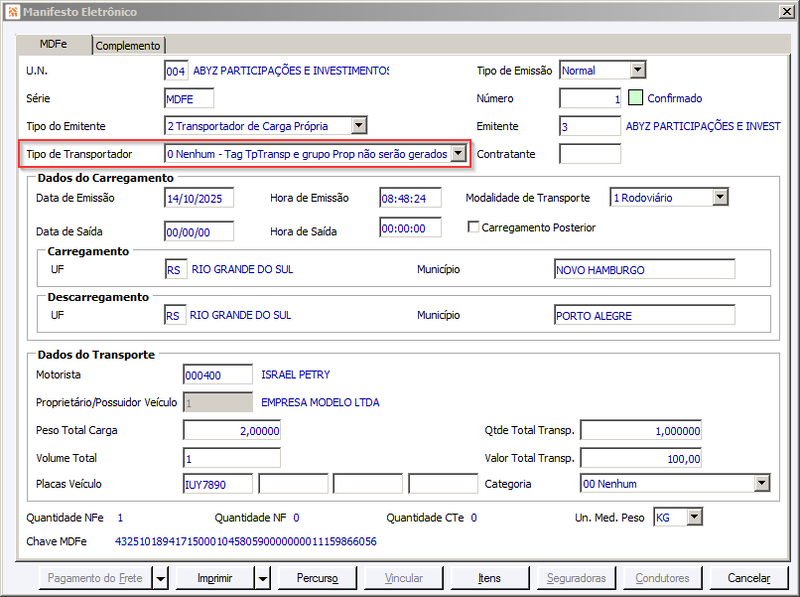
Task: Enable Carregamento Posterior checkbox
Action: 473,227
